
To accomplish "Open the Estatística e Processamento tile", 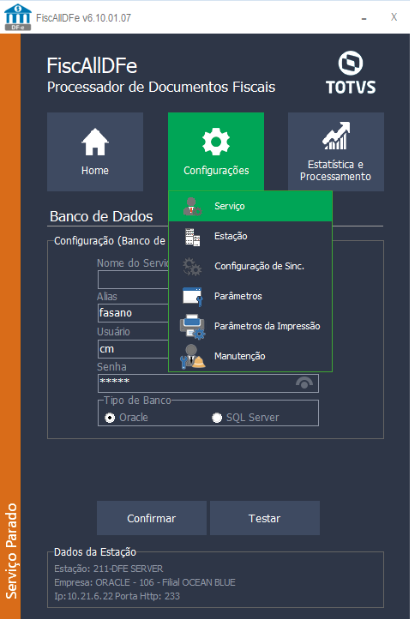I will (336, 152).
